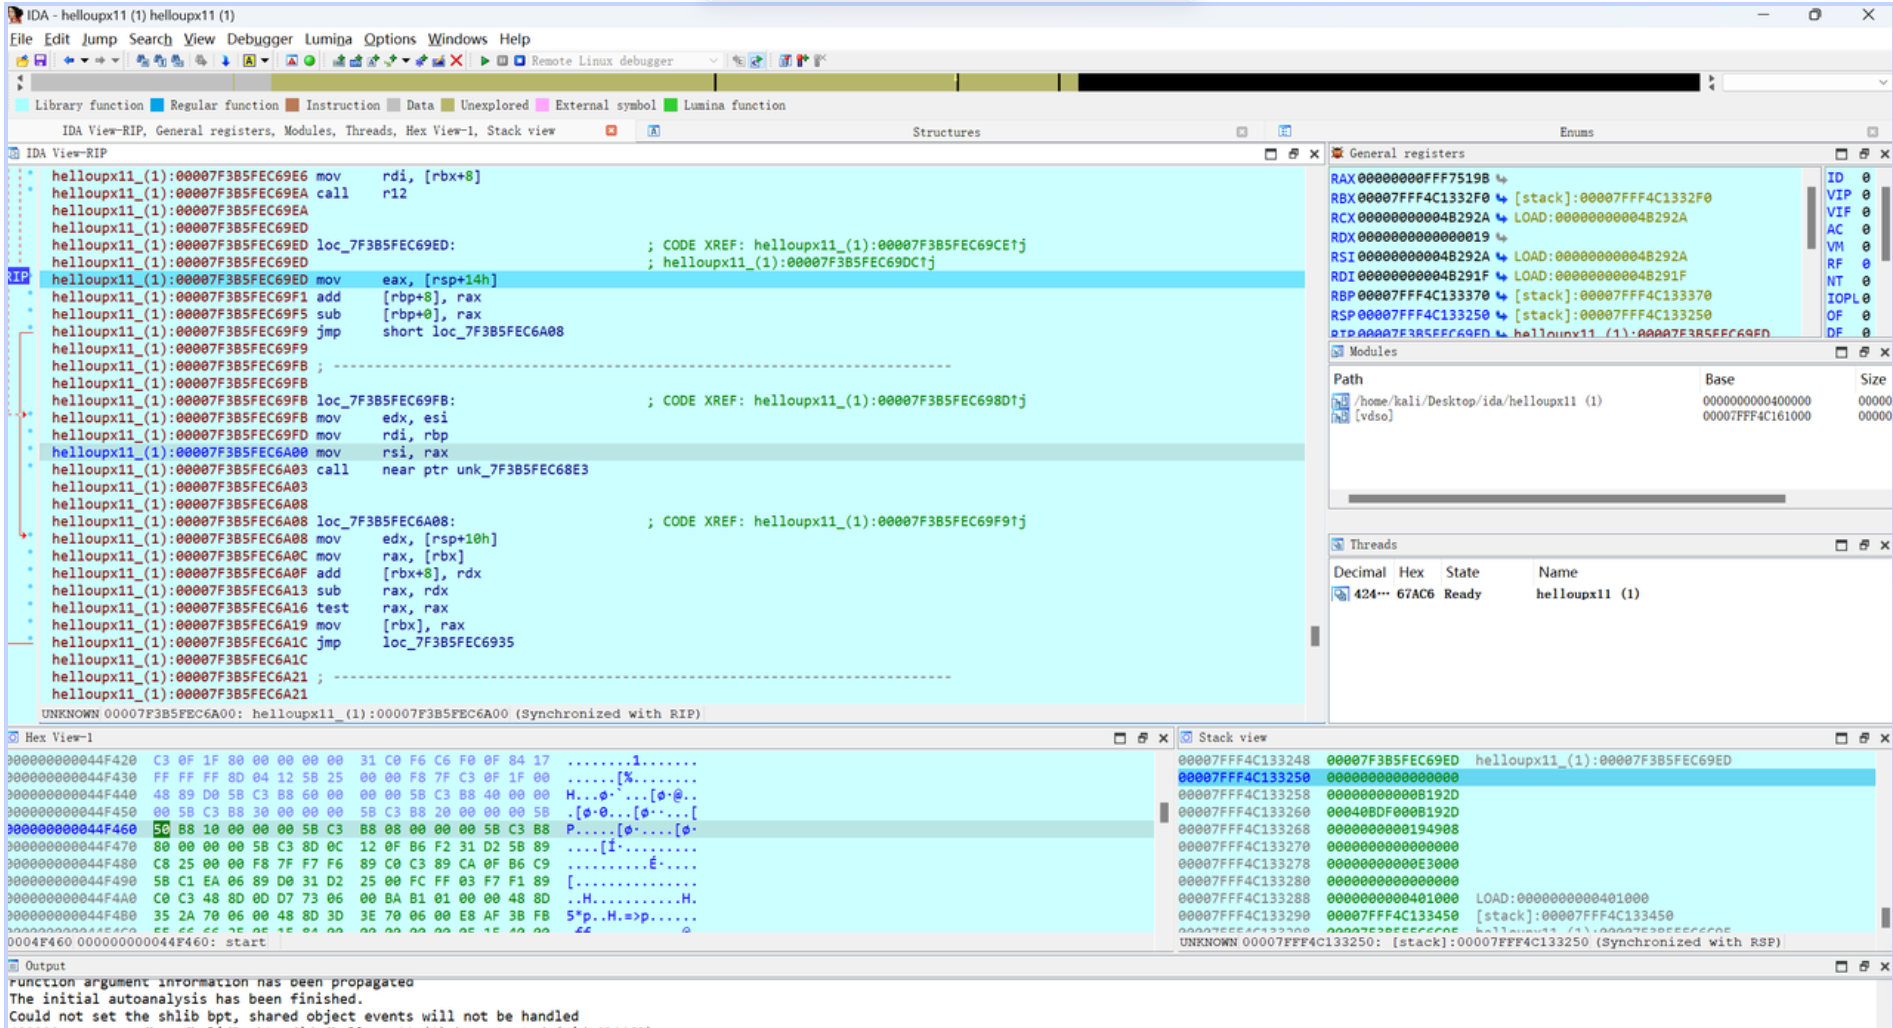
Task: Open the Jump menu
Action: click(99, 39)
